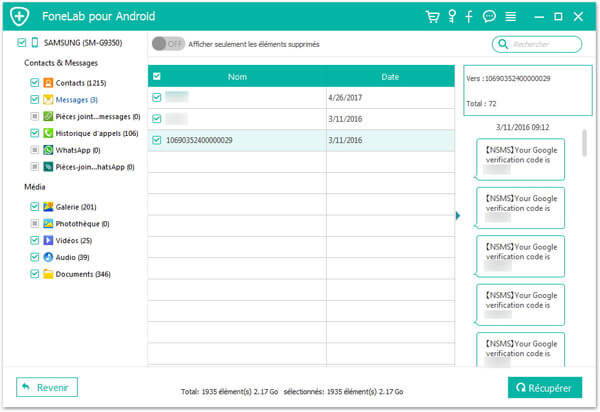Uncheck the Vidéos (25) checkbox

(x=35, y=240)
